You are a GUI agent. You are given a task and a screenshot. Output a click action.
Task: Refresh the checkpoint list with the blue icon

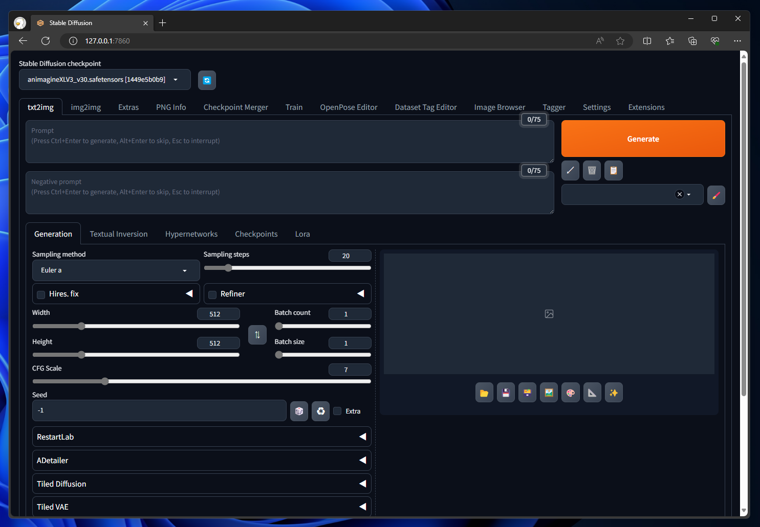[207, 80]
